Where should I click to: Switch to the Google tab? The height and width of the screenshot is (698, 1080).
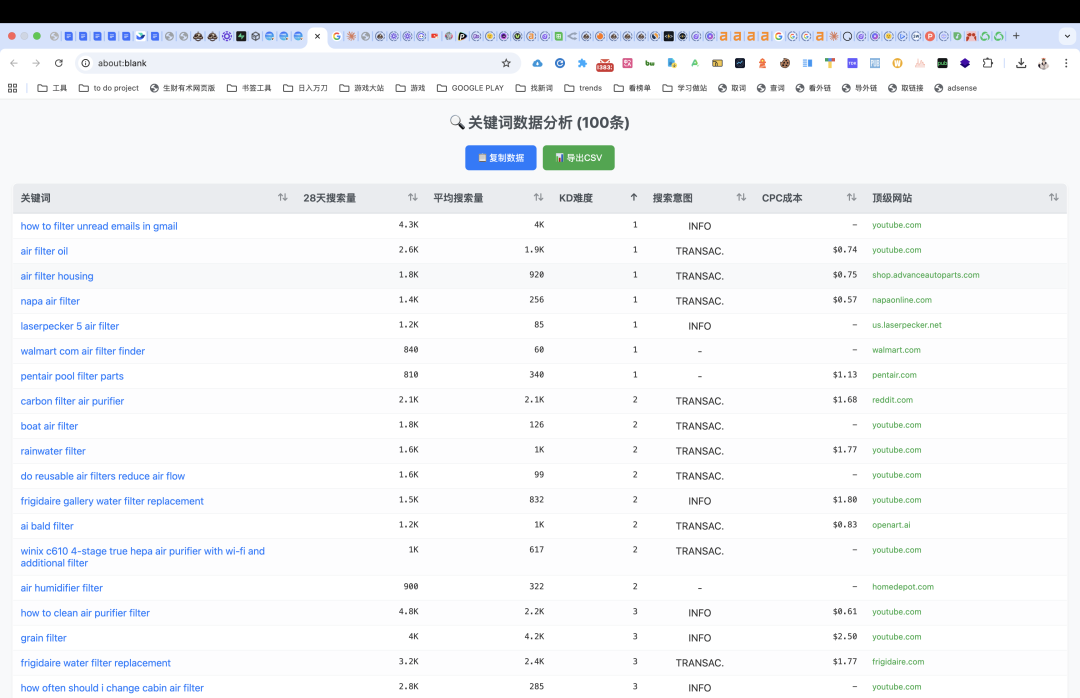[x=337, y=36]
